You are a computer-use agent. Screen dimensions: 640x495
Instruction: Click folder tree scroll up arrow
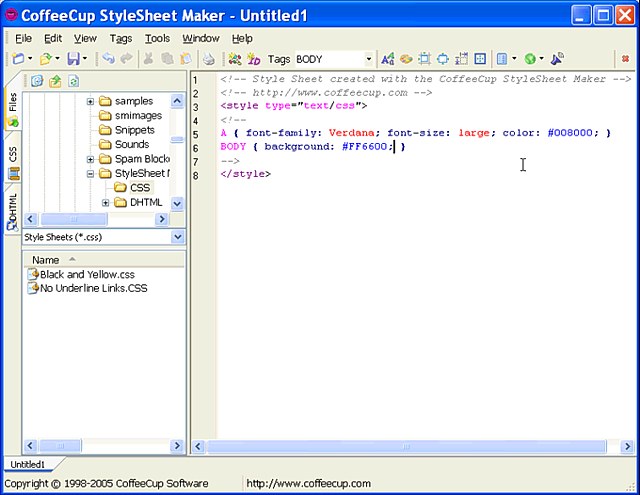[x=177, y=101]
